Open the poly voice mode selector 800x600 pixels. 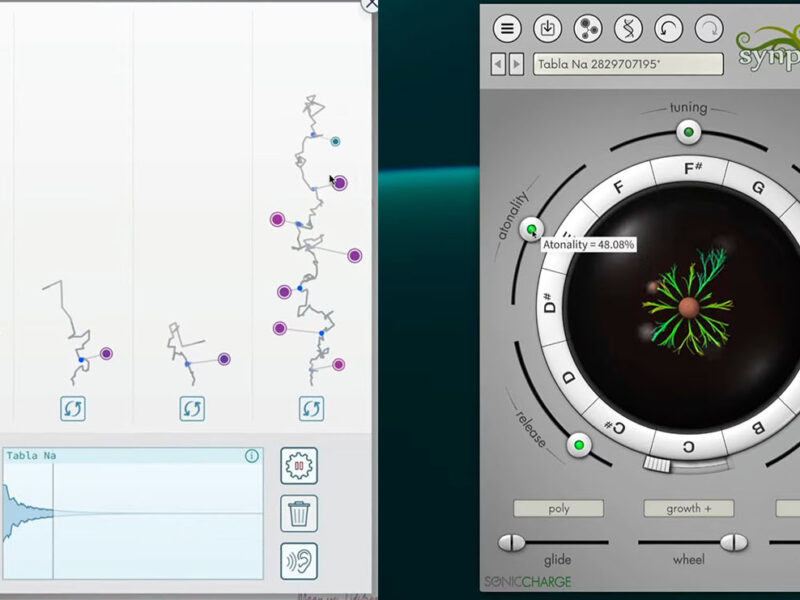pos(558,508)
